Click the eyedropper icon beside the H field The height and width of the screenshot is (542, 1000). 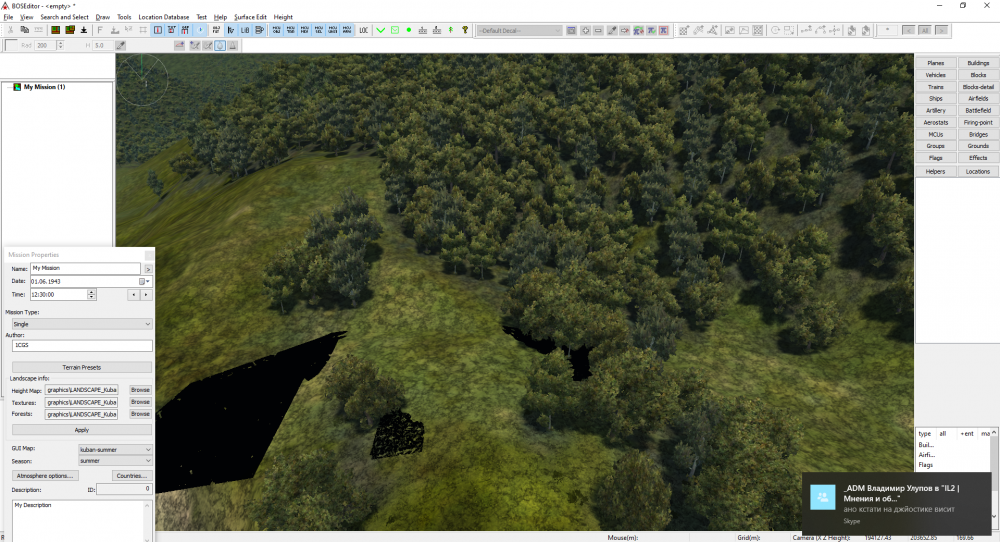click(x=120, y=45)
